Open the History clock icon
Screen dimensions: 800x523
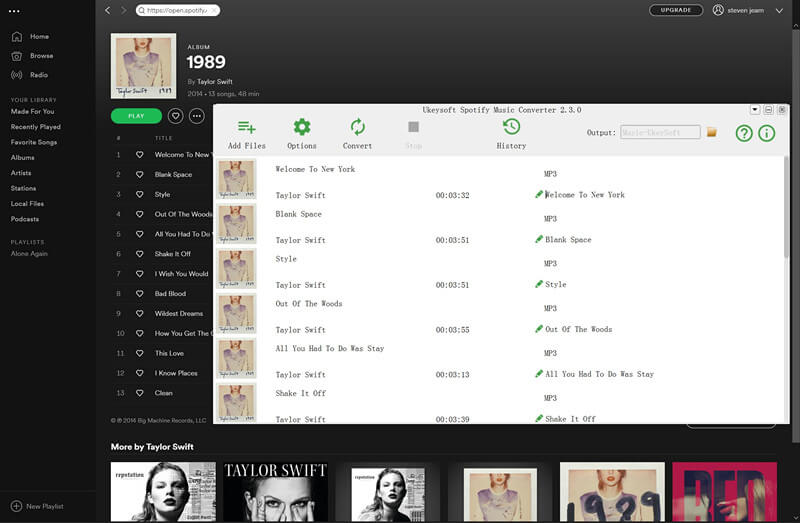(511, 127)
